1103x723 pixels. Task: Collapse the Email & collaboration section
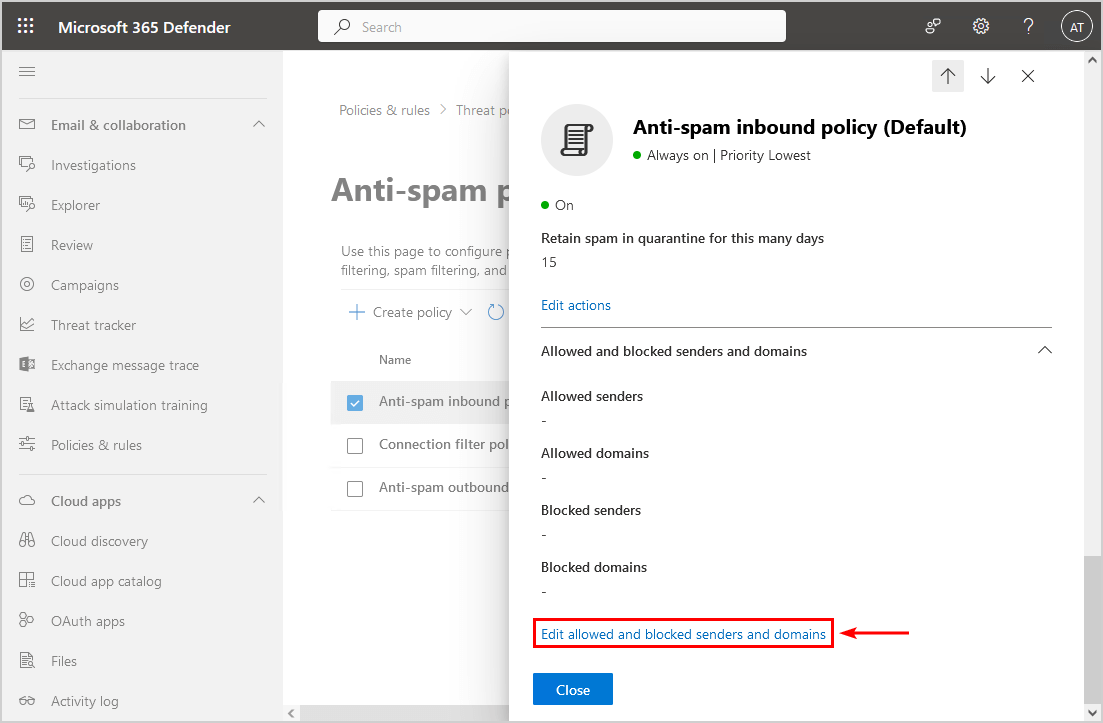coord(258,124)
